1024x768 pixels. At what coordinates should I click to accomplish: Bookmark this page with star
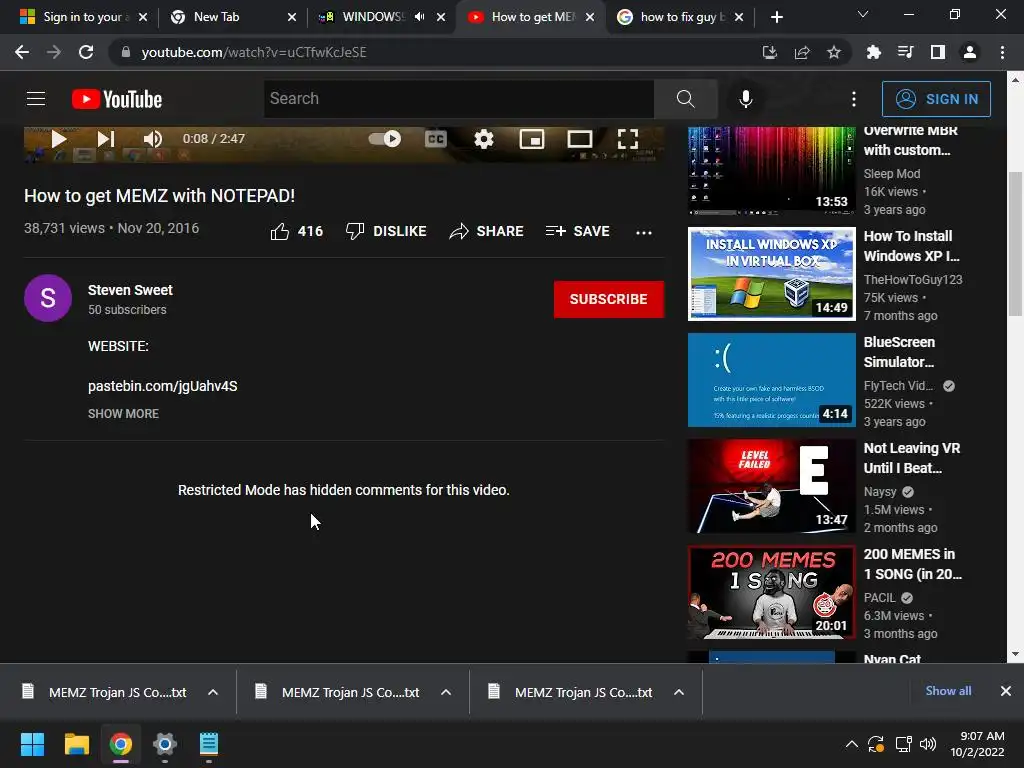point(834,52)
